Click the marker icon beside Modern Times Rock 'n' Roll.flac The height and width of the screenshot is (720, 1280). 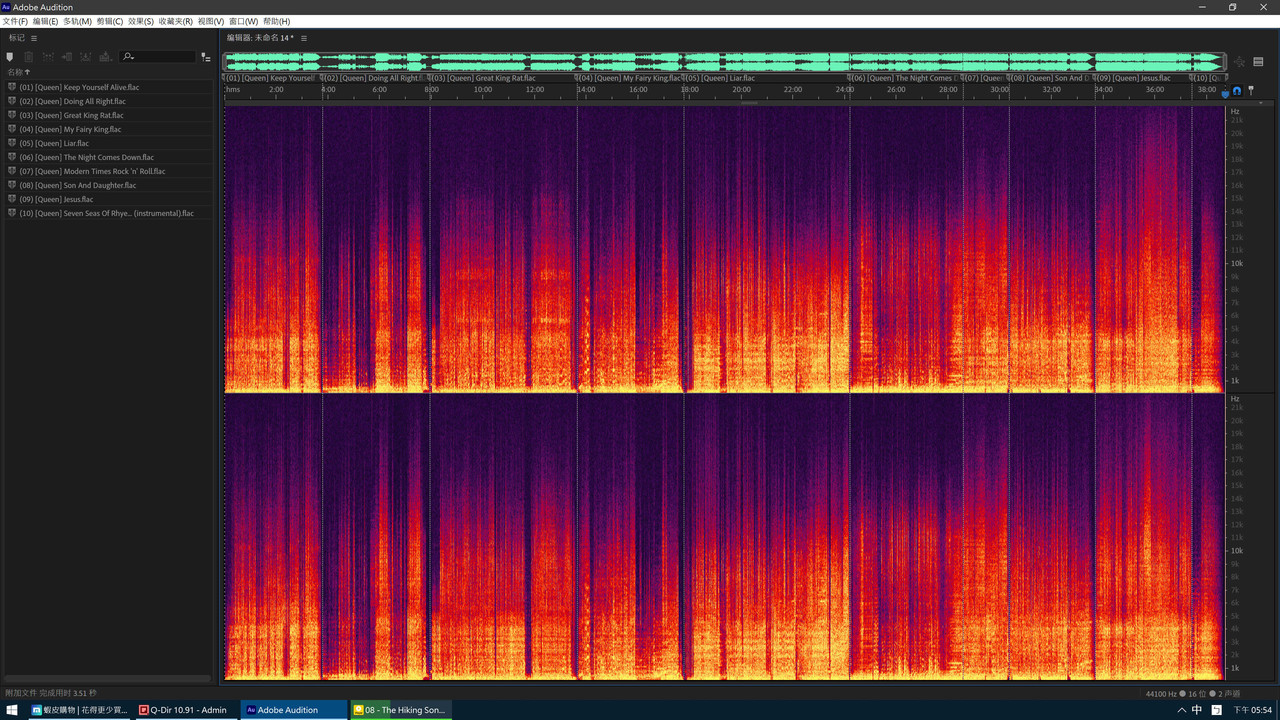(x=12, y=171)
